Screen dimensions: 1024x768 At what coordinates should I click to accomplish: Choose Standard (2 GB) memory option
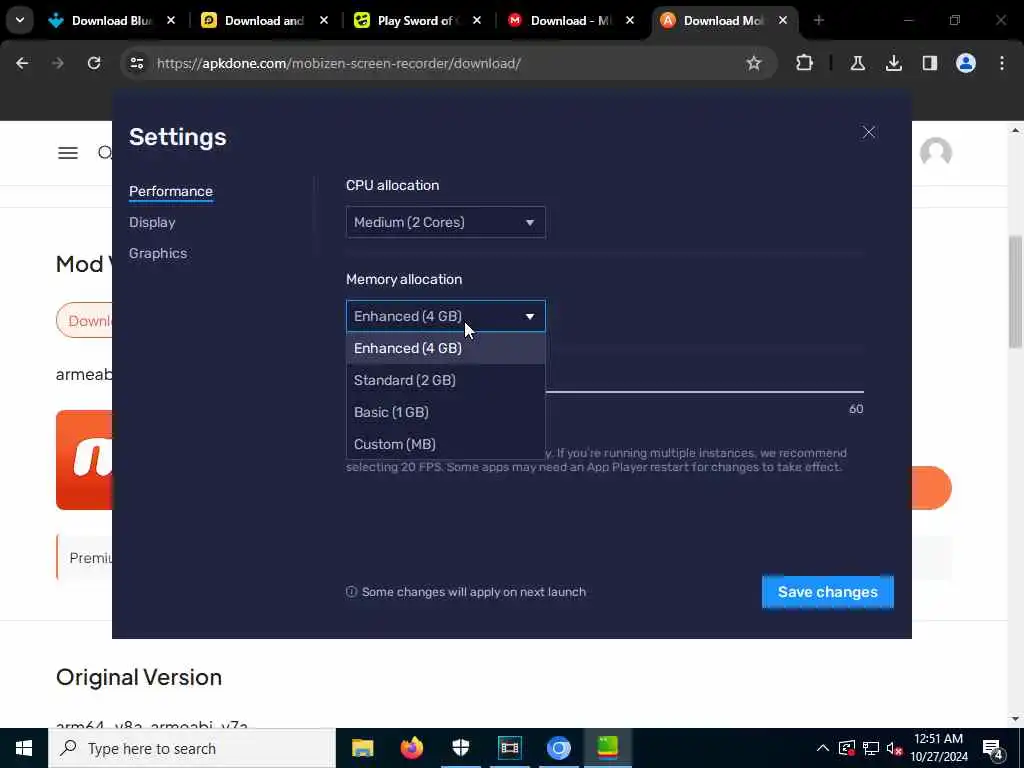[445, 380]
